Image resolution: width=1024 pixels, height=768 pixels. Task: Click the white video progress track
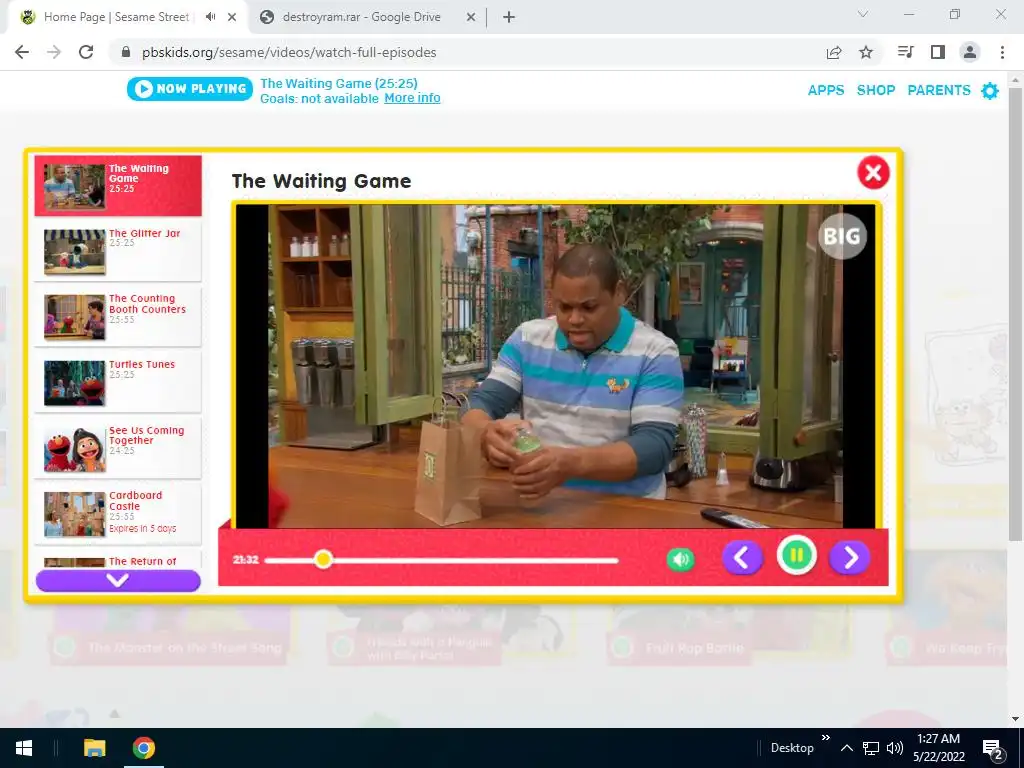click(441, 560)
